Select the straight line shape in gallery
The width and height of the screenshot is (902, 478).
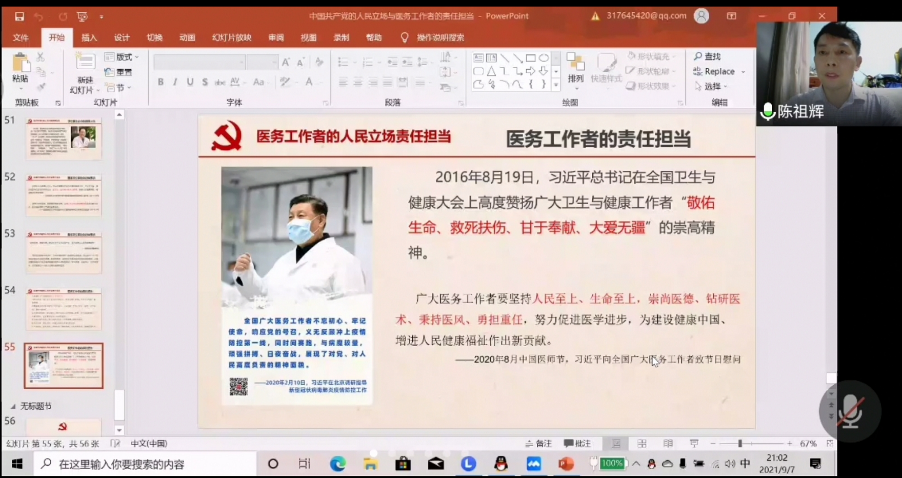(x=504, y=58)
